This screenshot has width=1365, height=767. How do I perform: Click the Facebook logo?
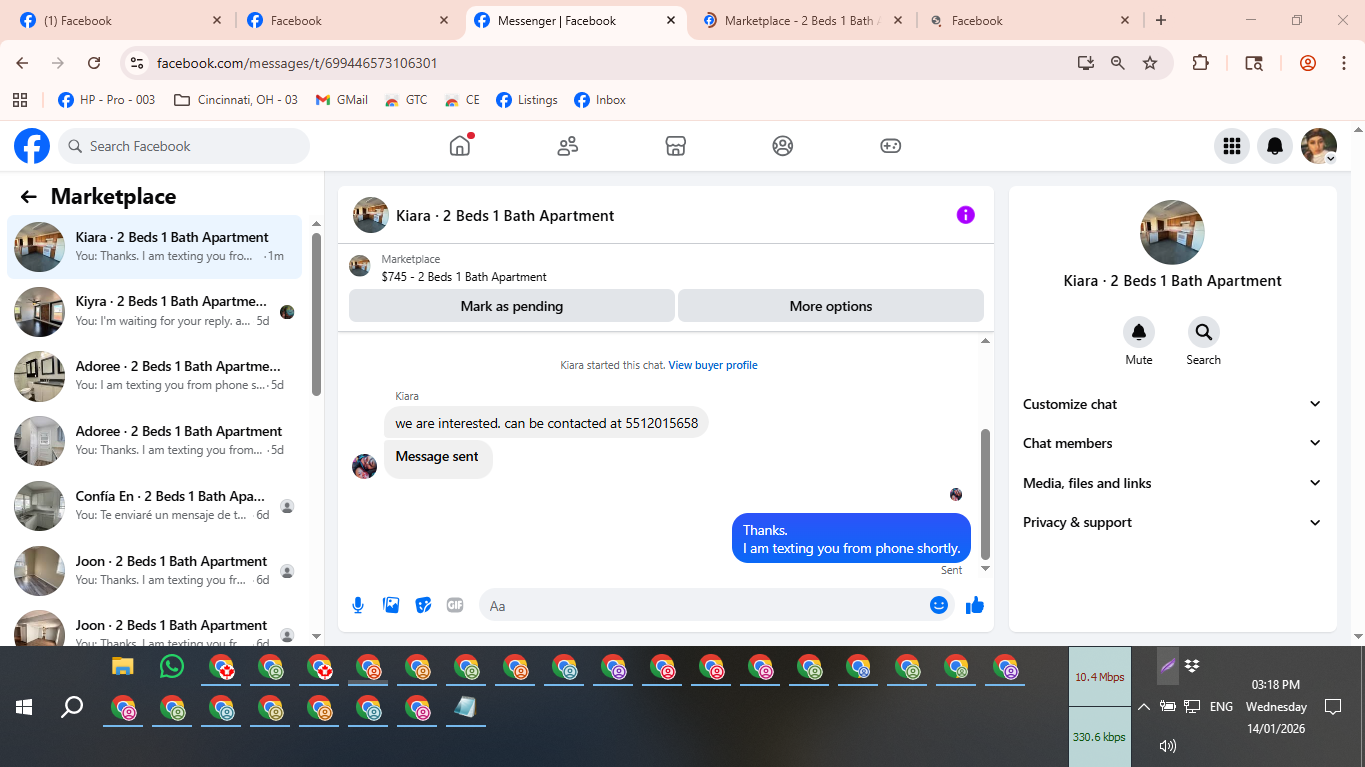(x=32, y=146)
